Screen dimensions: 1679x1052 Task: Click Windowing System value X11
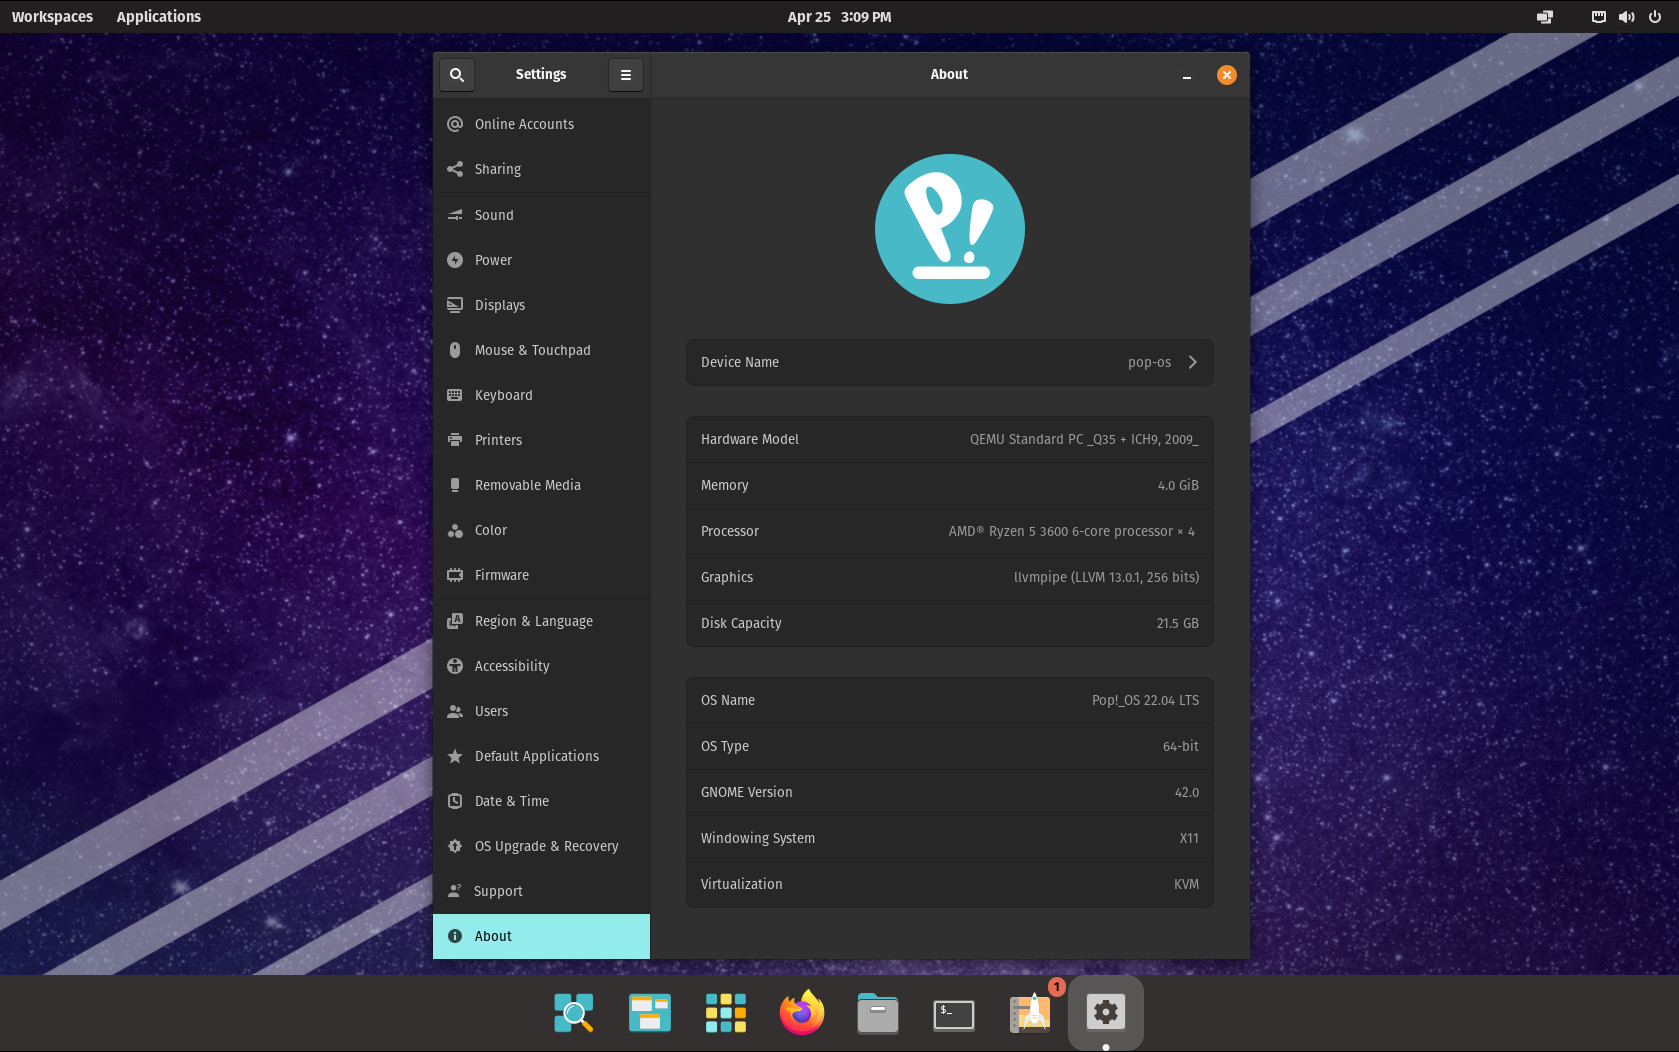pos(1189,838)
